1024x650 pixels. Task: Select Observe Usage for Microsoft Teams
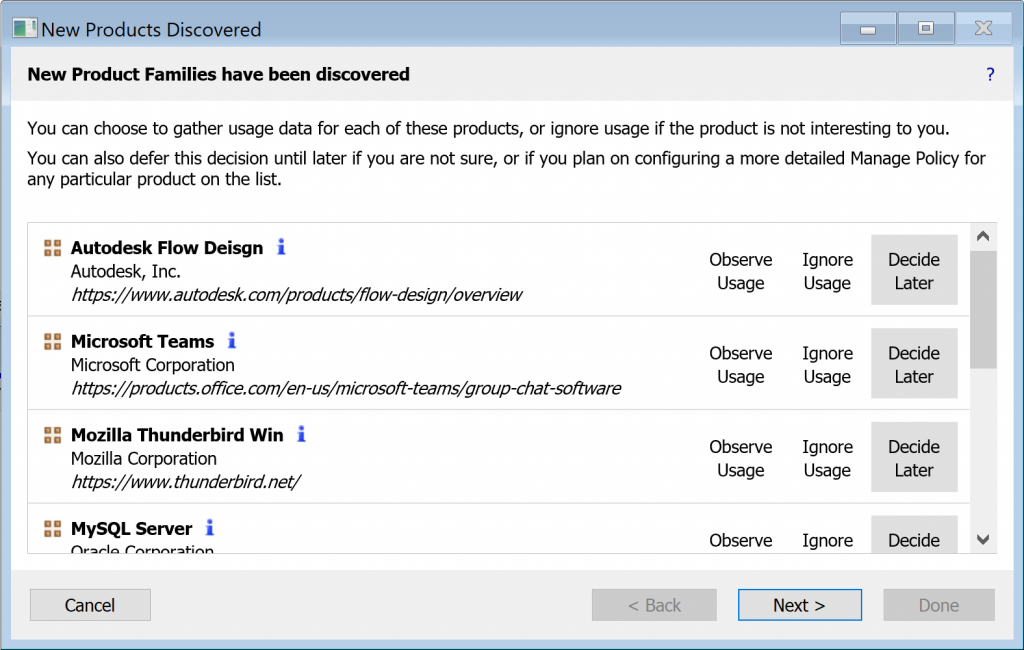click(741, 365)
